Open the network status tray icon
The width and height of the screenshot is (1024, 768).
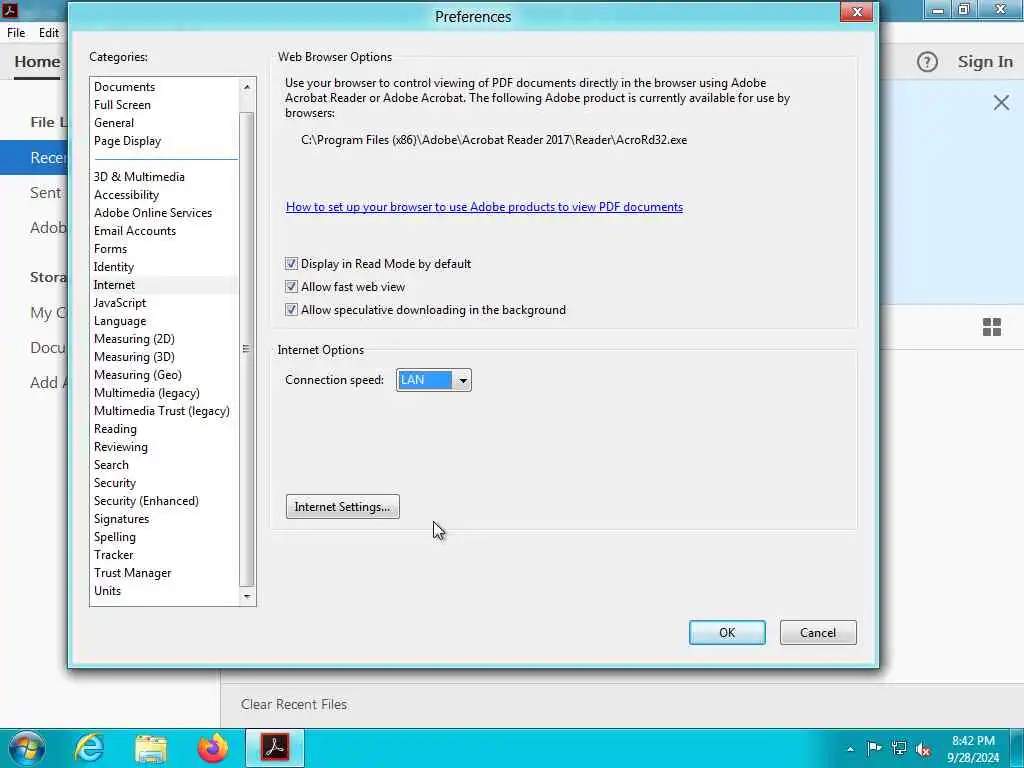click(899, 748)
